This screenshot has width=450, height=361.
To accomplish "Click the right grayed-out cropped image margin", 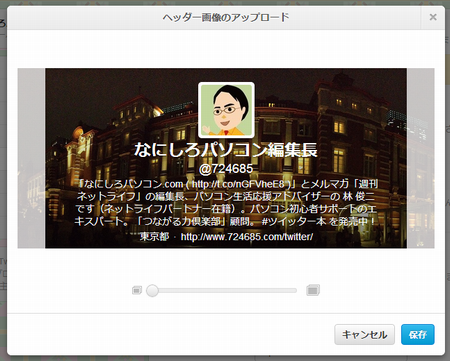I will [x=420, y=158].
